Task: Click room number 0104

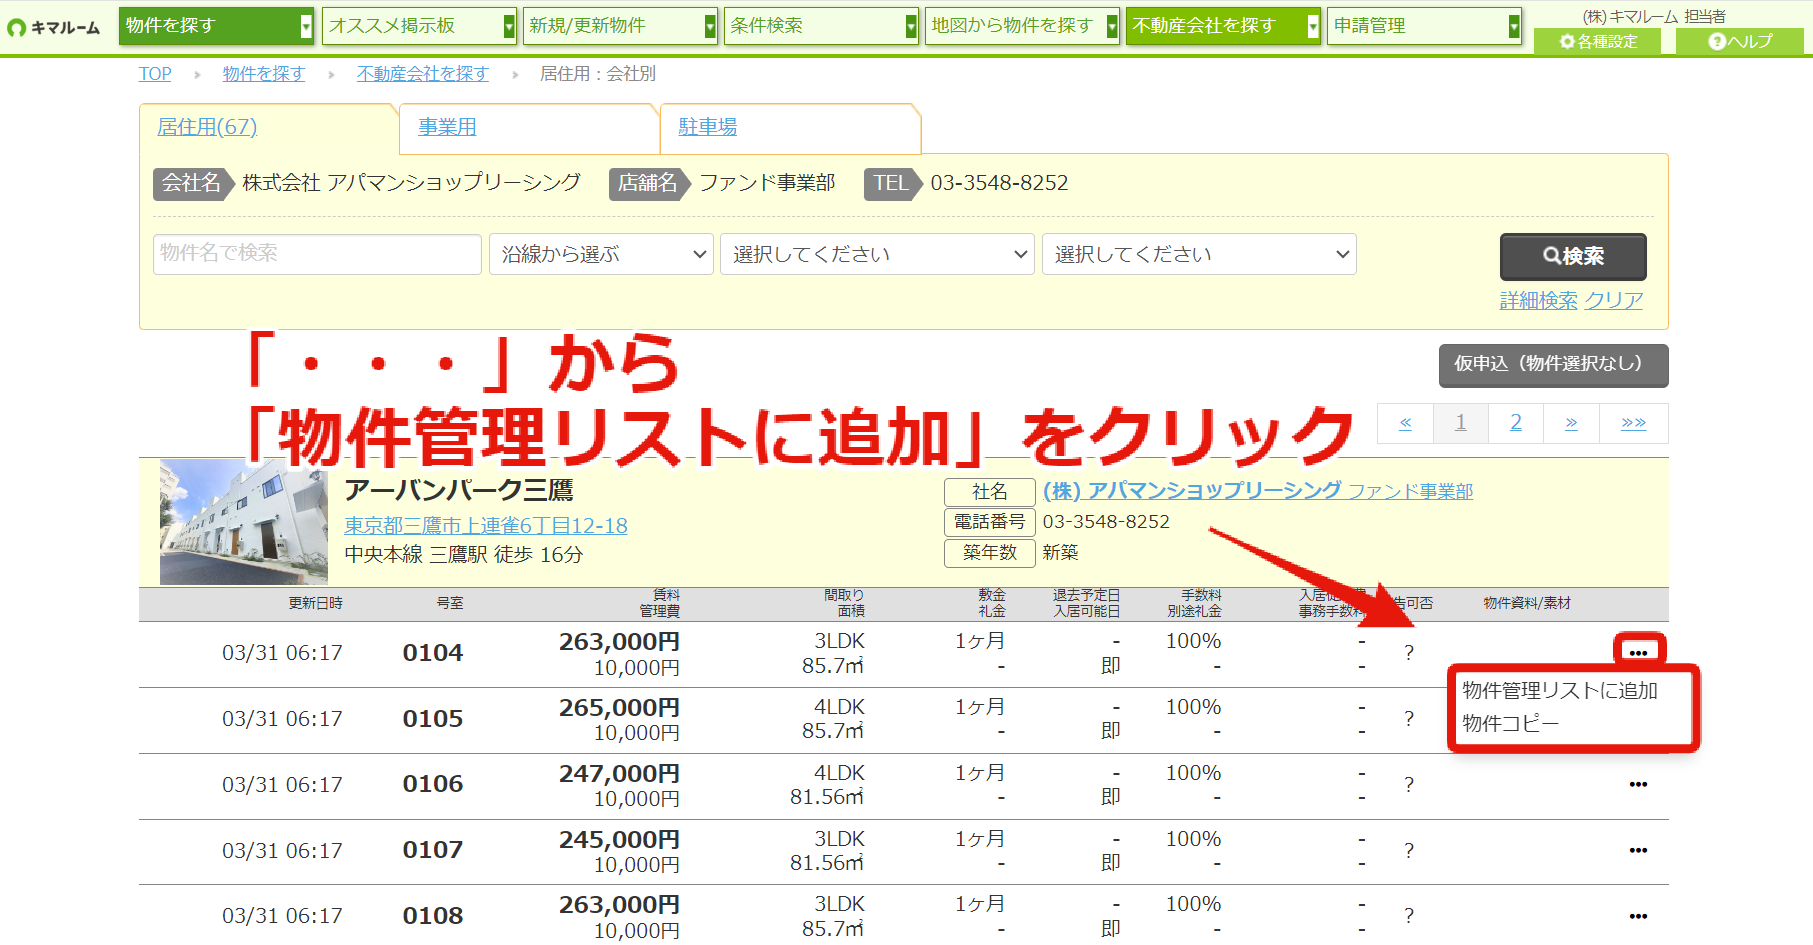Action: (x=433, y=653)
